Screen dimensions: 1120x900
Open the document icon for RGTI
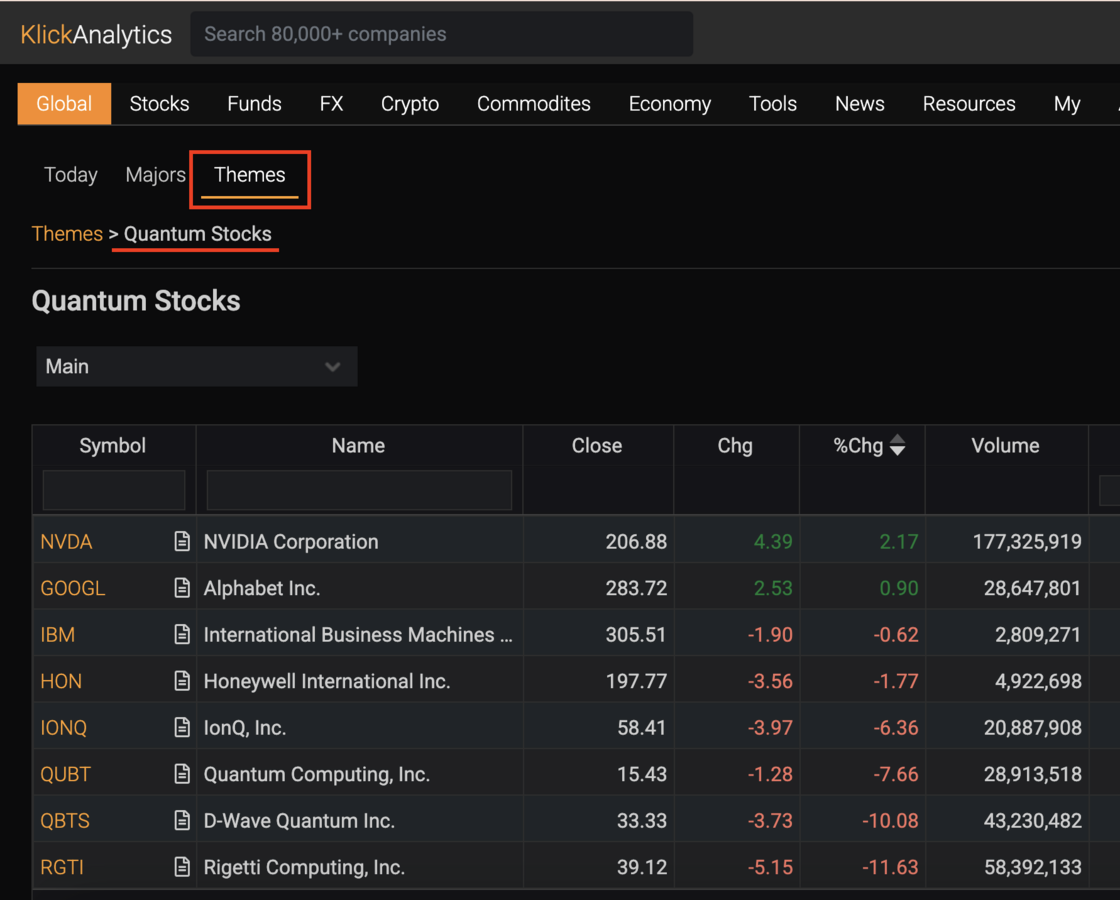[182, 866]
